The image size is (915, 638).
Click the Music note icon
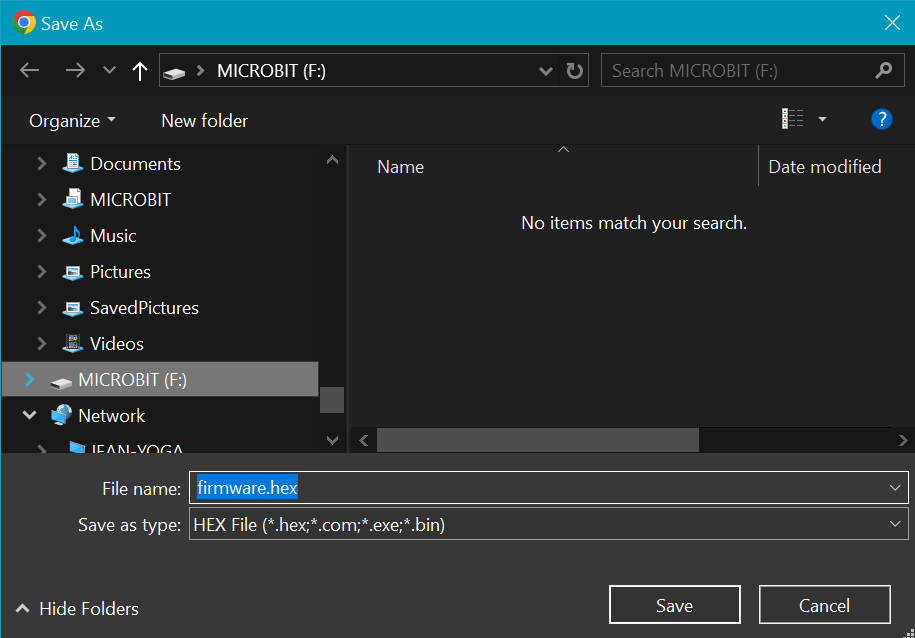[x=72, y=235]
